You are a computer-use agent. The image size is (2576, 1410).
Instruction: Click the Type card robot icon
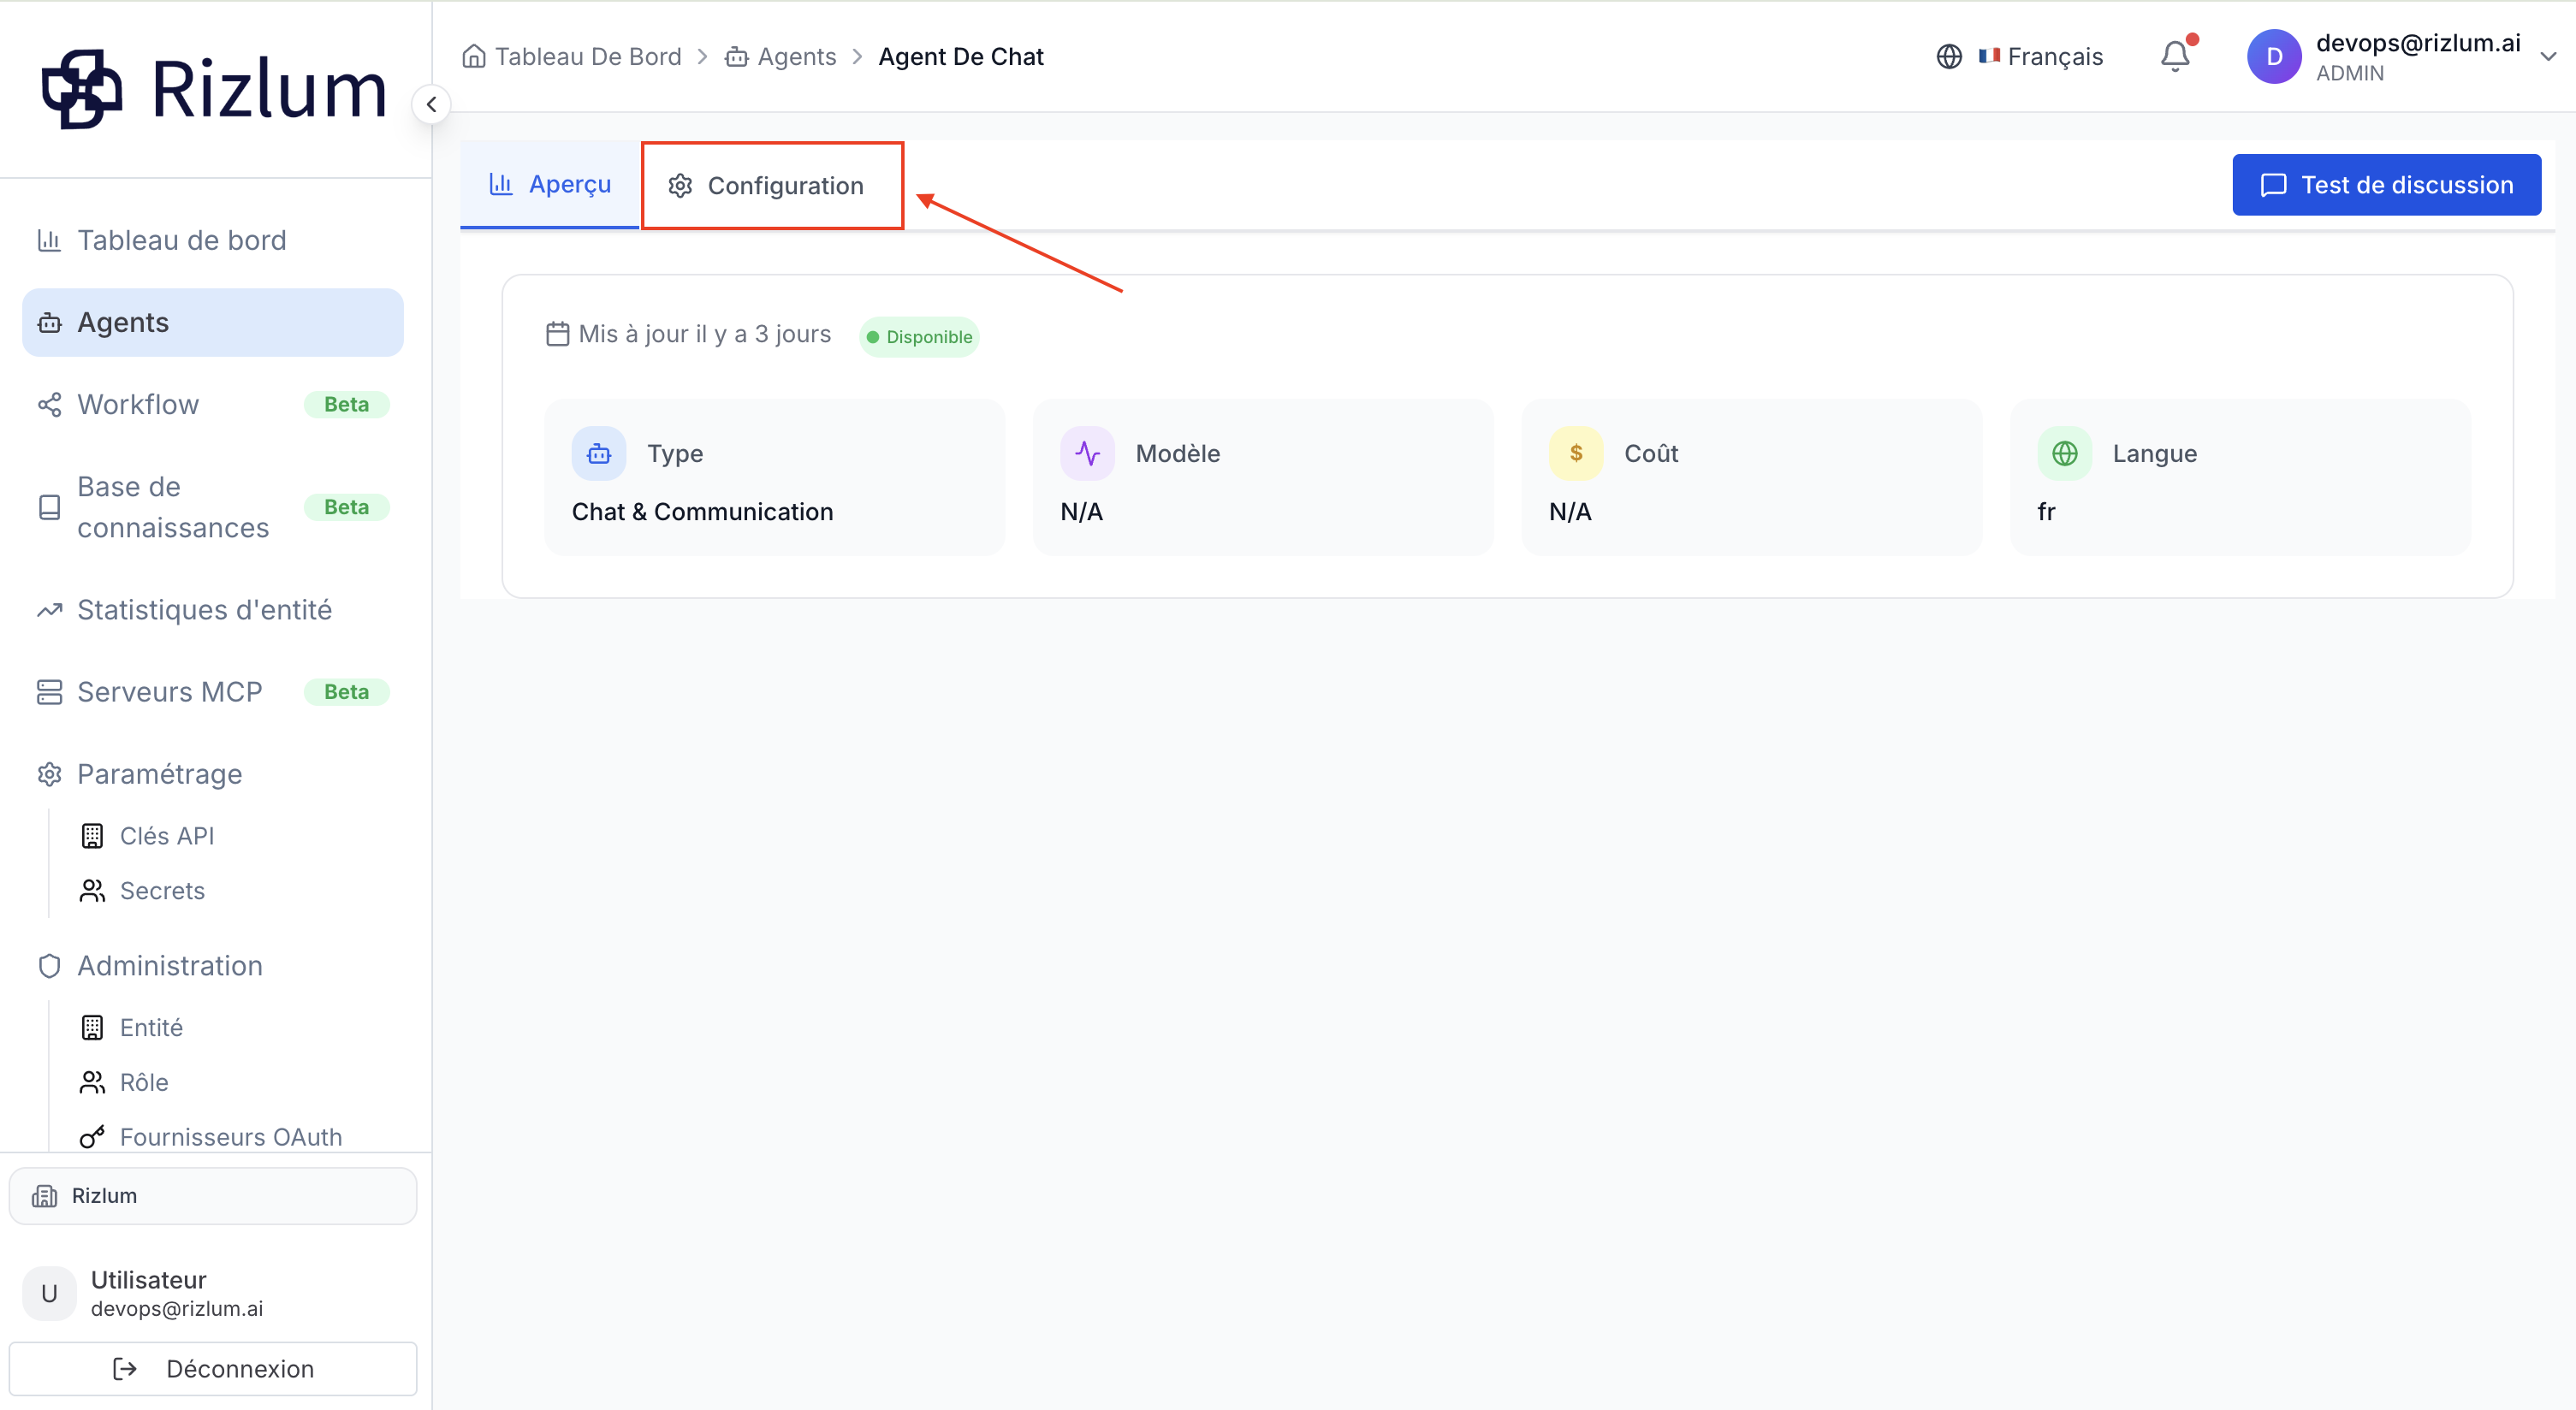599,454
